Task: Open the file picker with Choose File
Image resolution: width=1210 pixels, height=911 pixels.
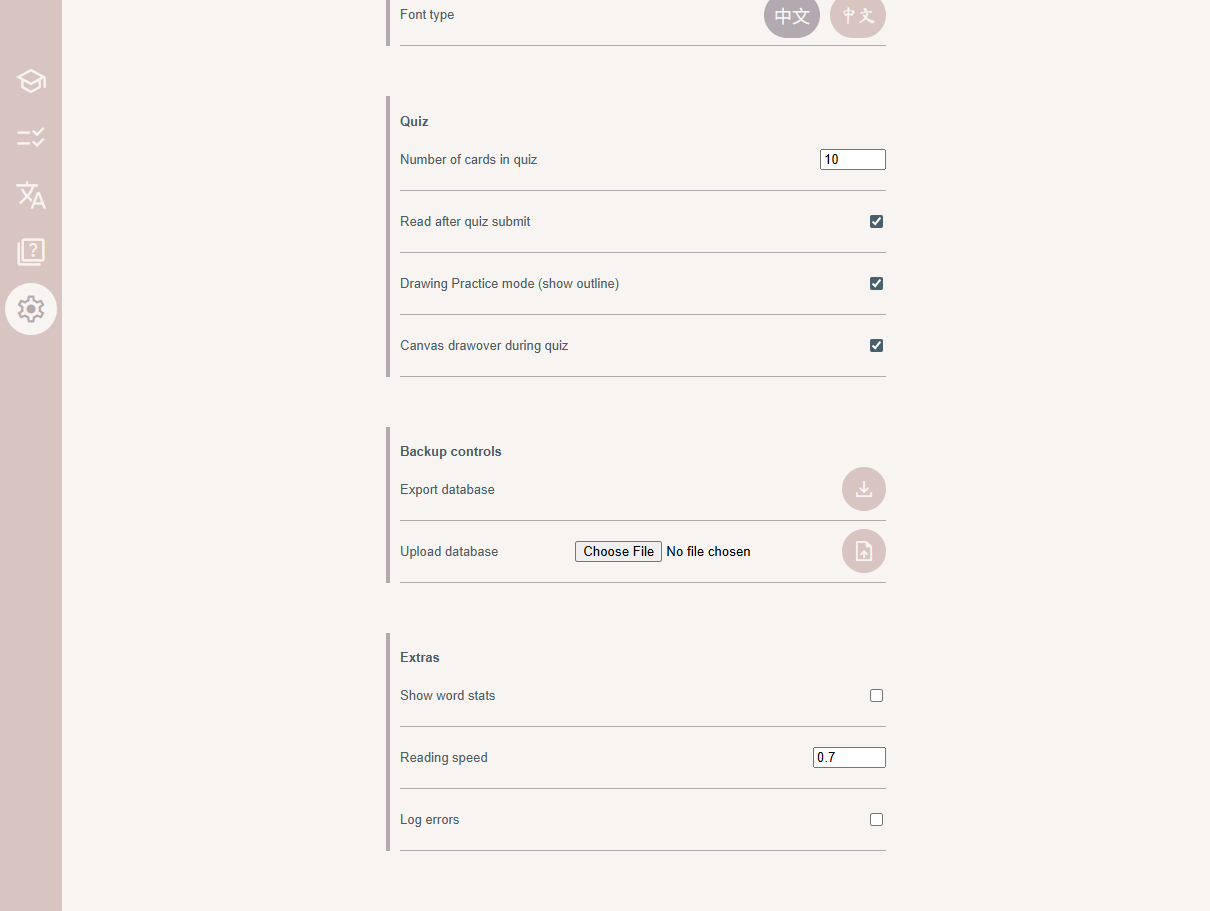Action: [x=617, y=551]
